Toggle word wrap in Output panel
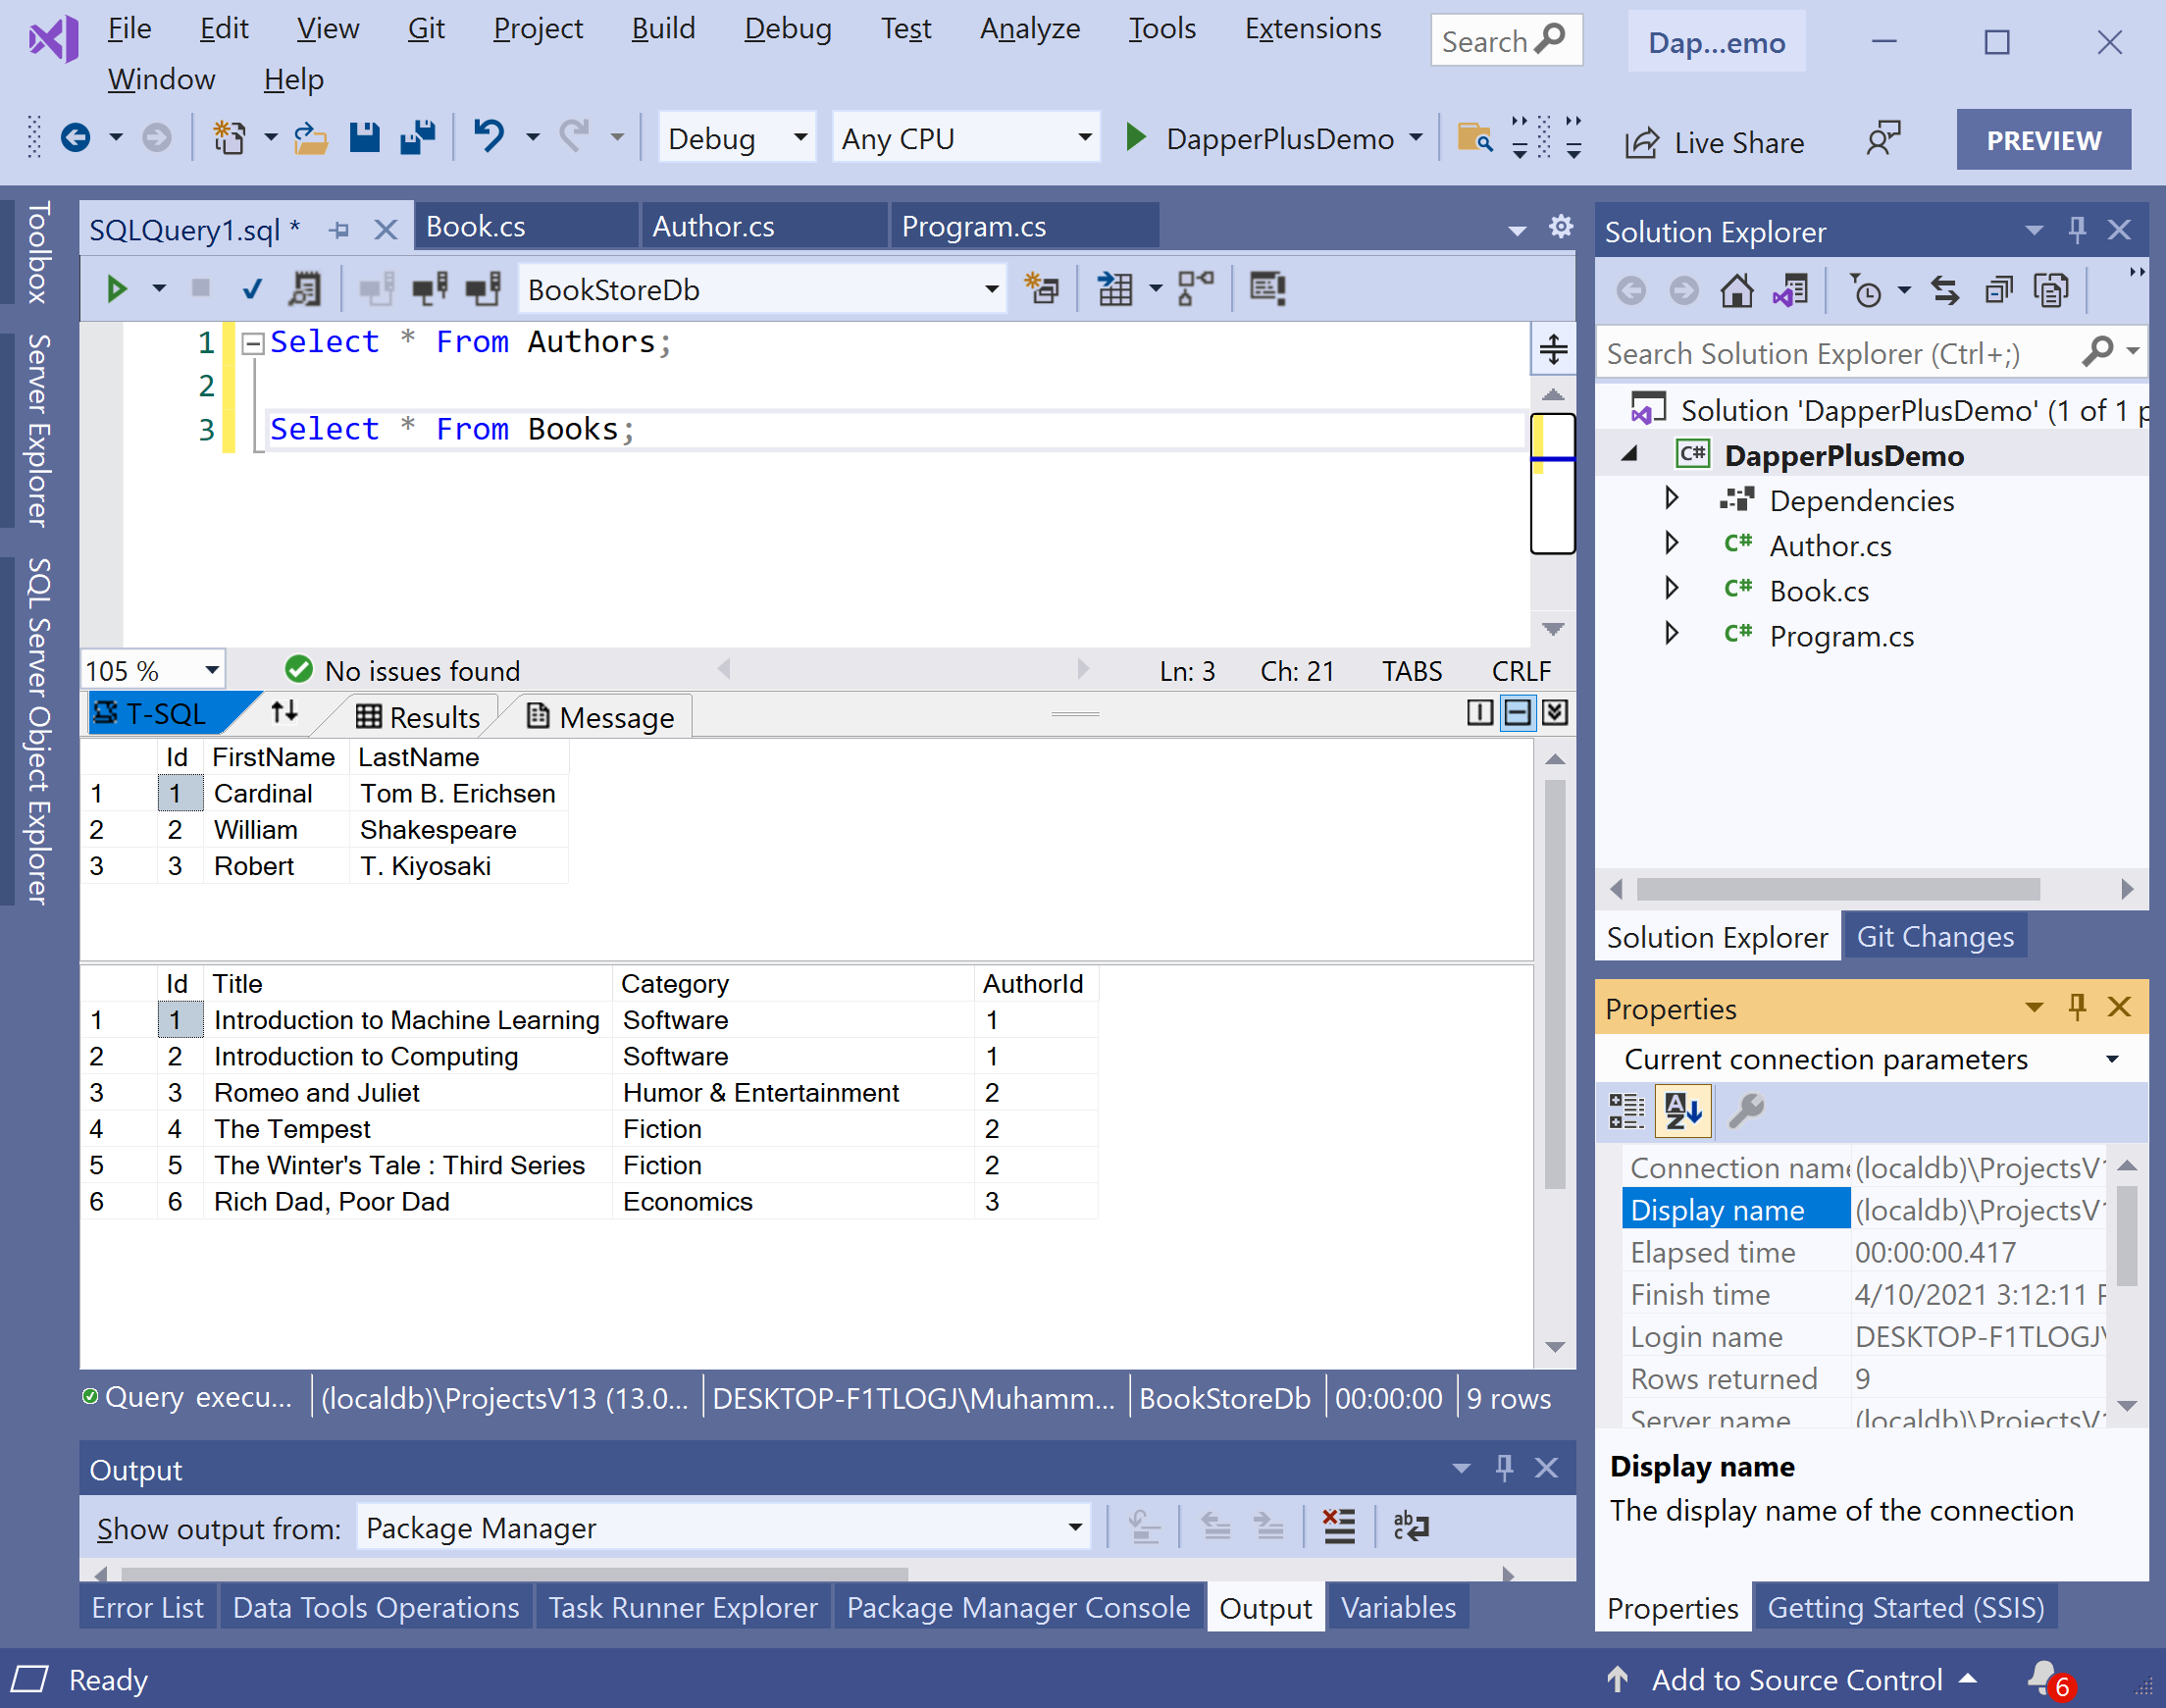The image size is (2166, 1708). pos(1411,1527)
